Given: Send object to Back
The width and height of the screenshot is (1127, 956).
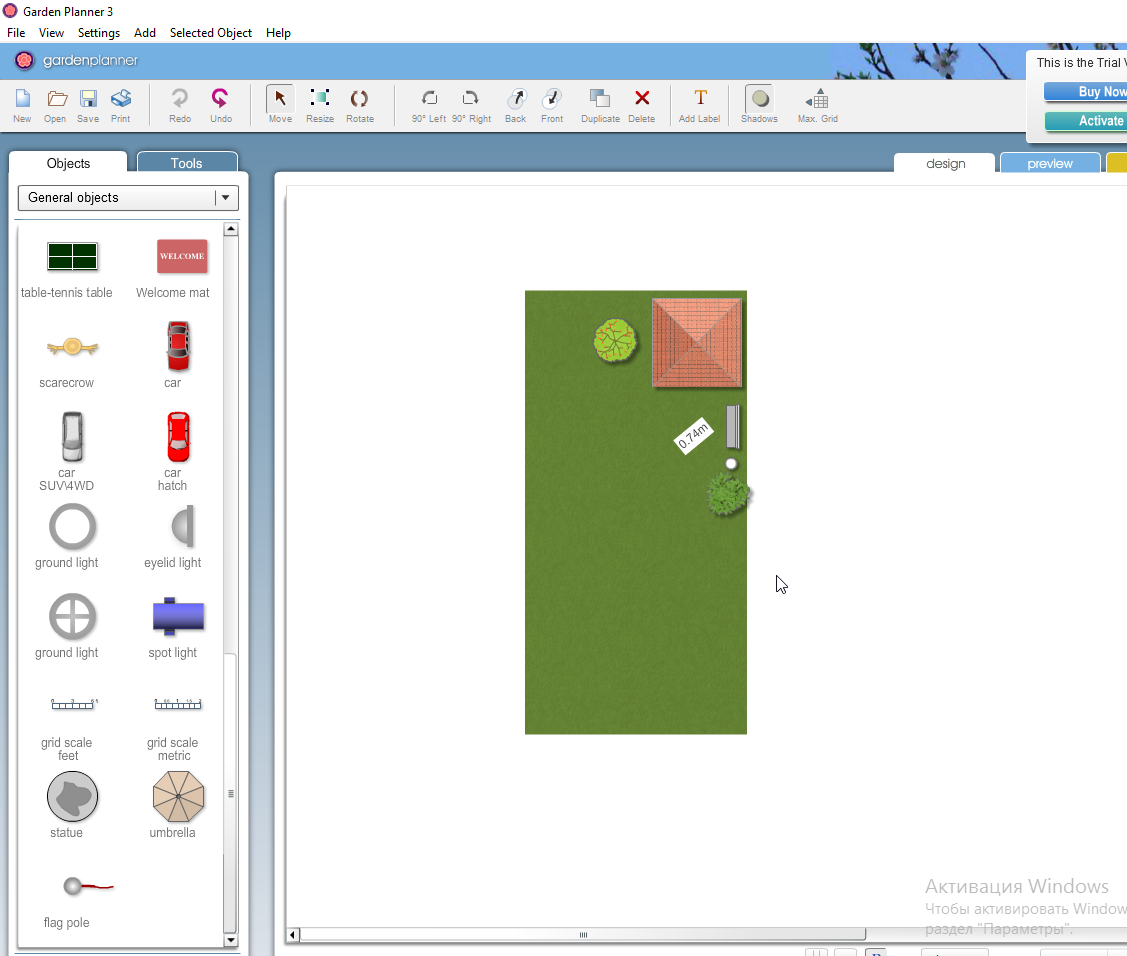Looking at the screenshot, I should 515,106.
